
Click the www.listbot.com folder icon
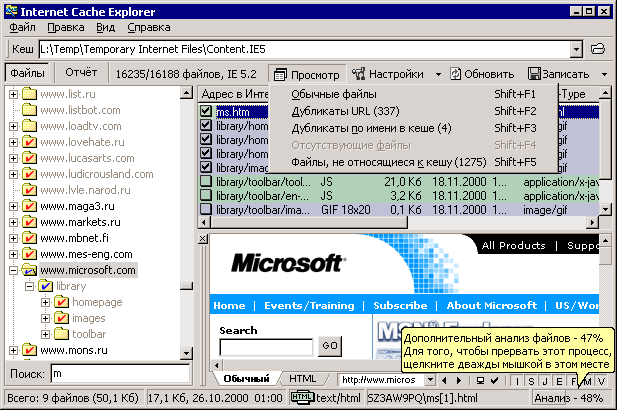pyautogui.click(x=30, y=110)
